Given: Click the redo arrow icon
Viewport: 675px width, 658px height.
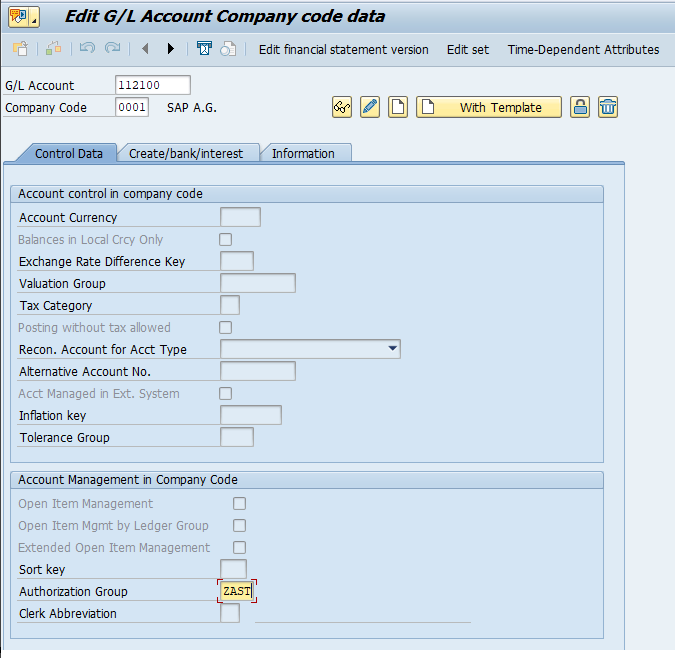Looking at the screenshot, I should click(113, 49).
